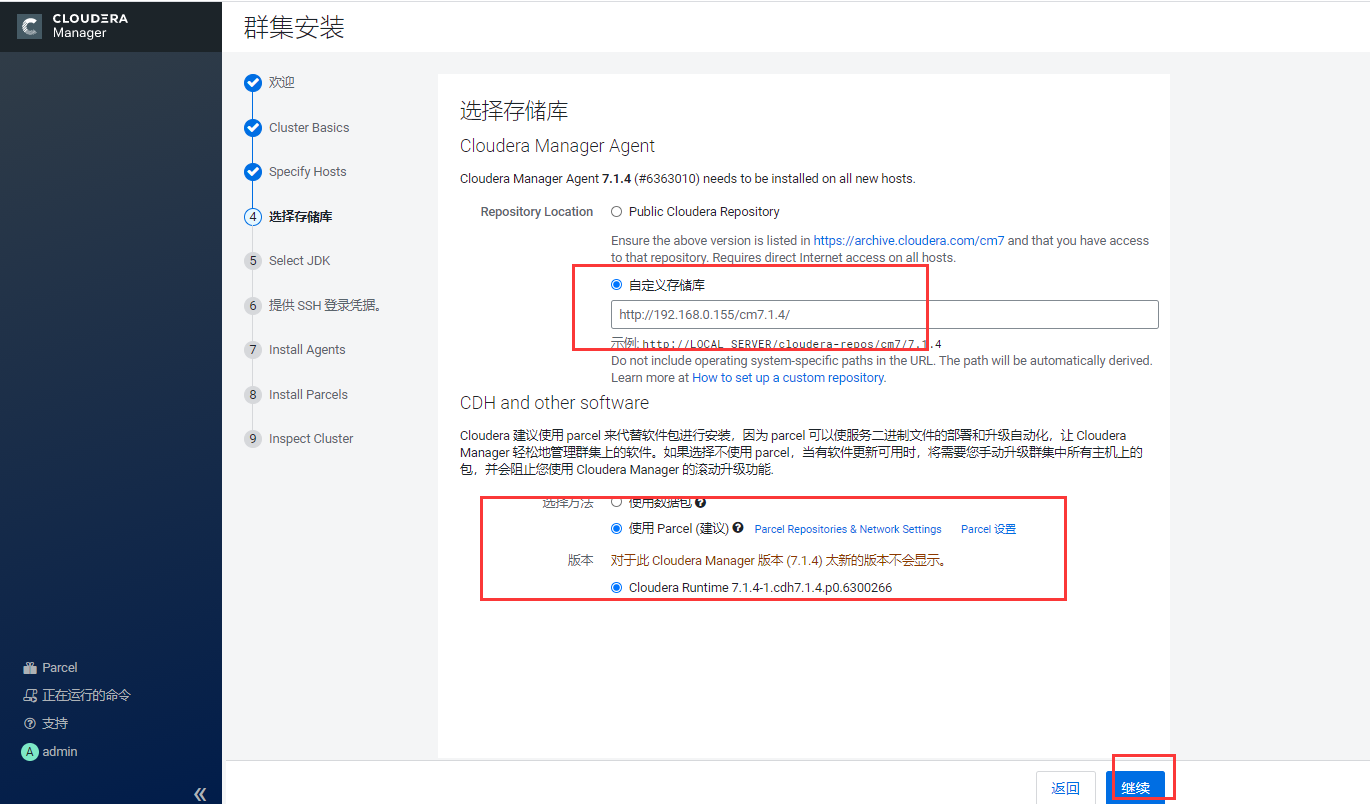Click help icon next to 使用数据包

pyautogui.click(x=701, y=502)
